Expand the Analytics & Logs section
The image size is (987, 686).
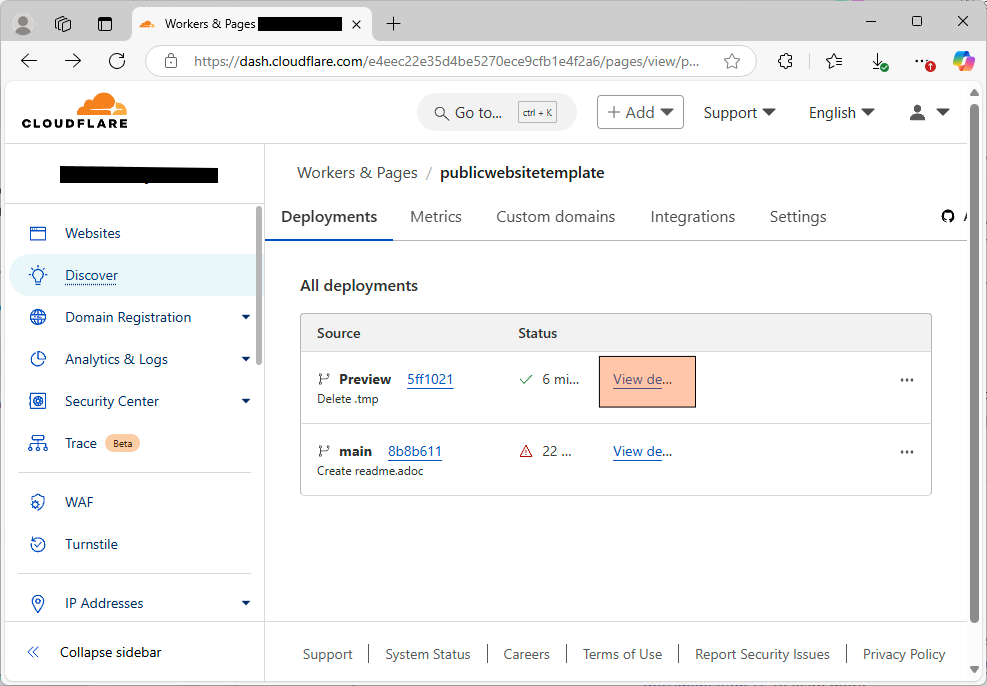(x=246, y=359)
